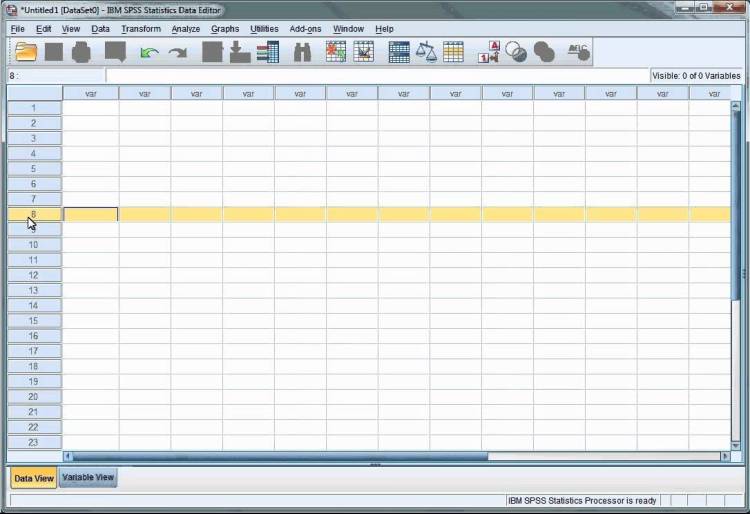Select row 15 header
The image size is (750, 514).
pos(33,321)
